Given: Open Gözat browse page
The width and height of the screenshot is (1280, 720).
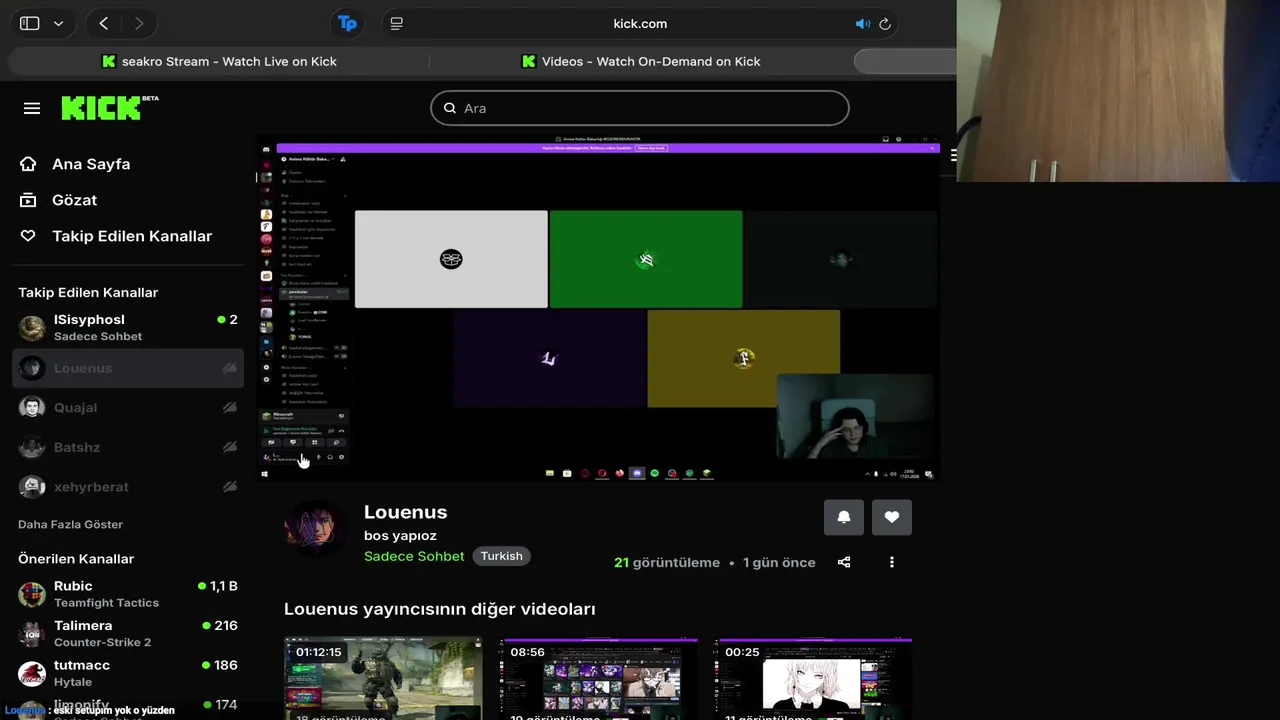Looking at the screenshot, I should coord(74,200).
